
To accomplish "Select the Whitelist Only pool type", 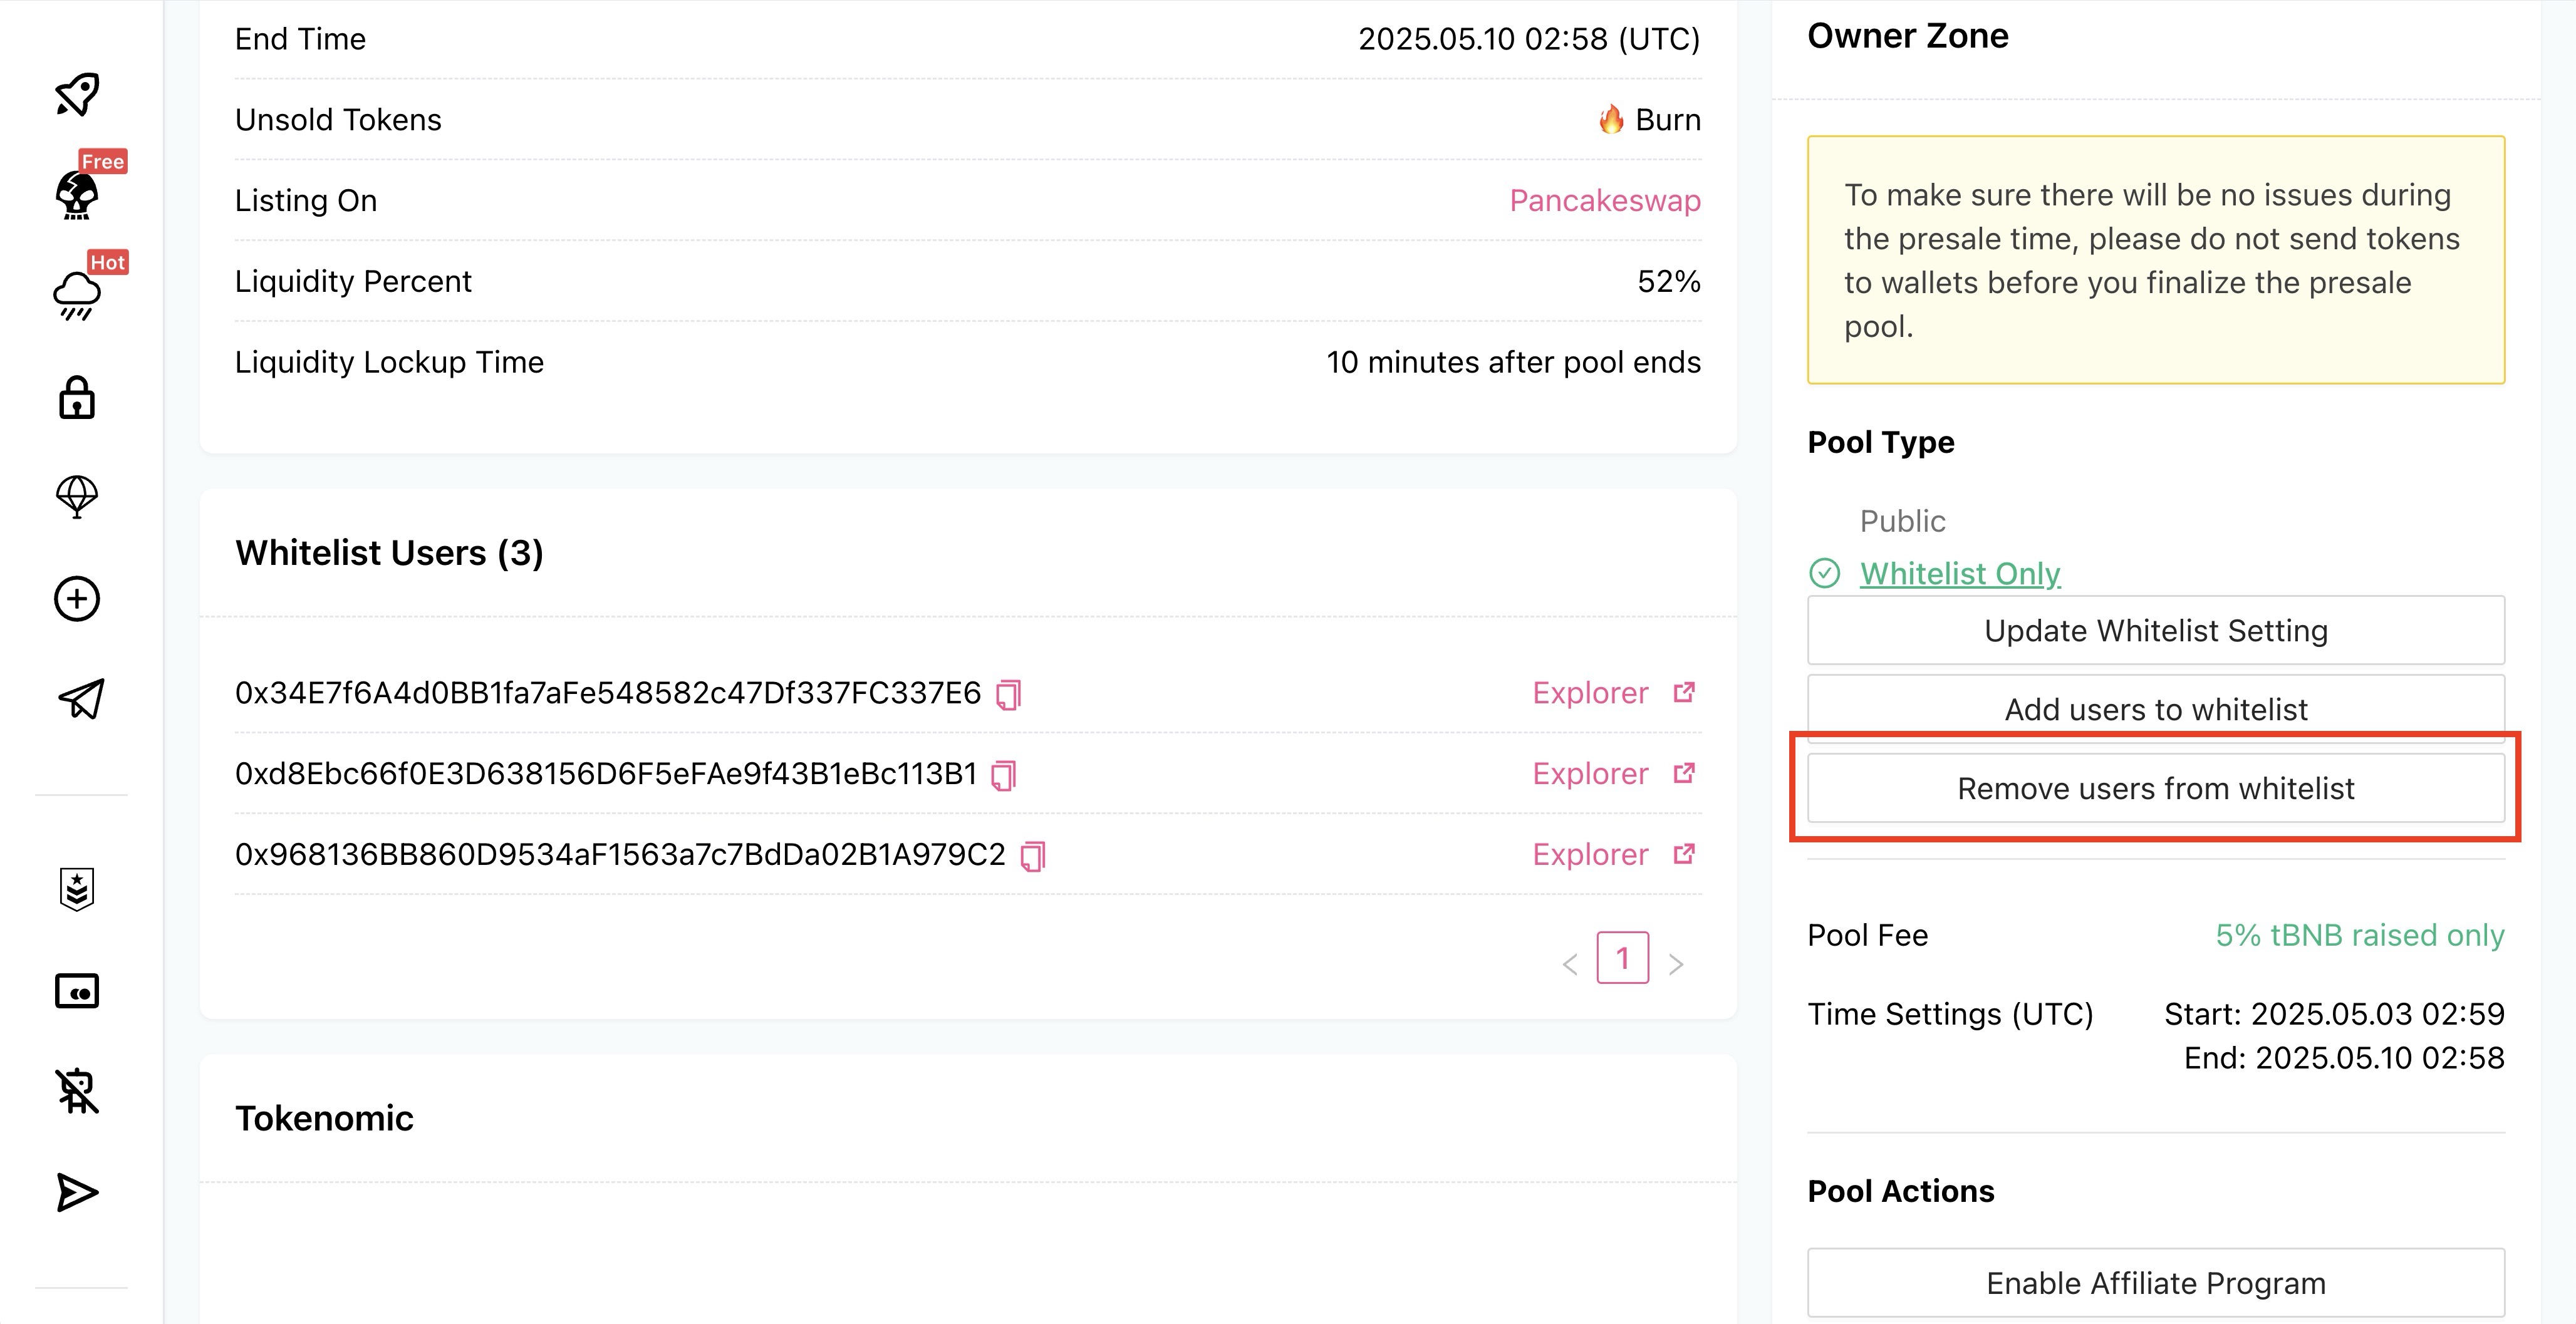I will click(x=1959, y=573).
